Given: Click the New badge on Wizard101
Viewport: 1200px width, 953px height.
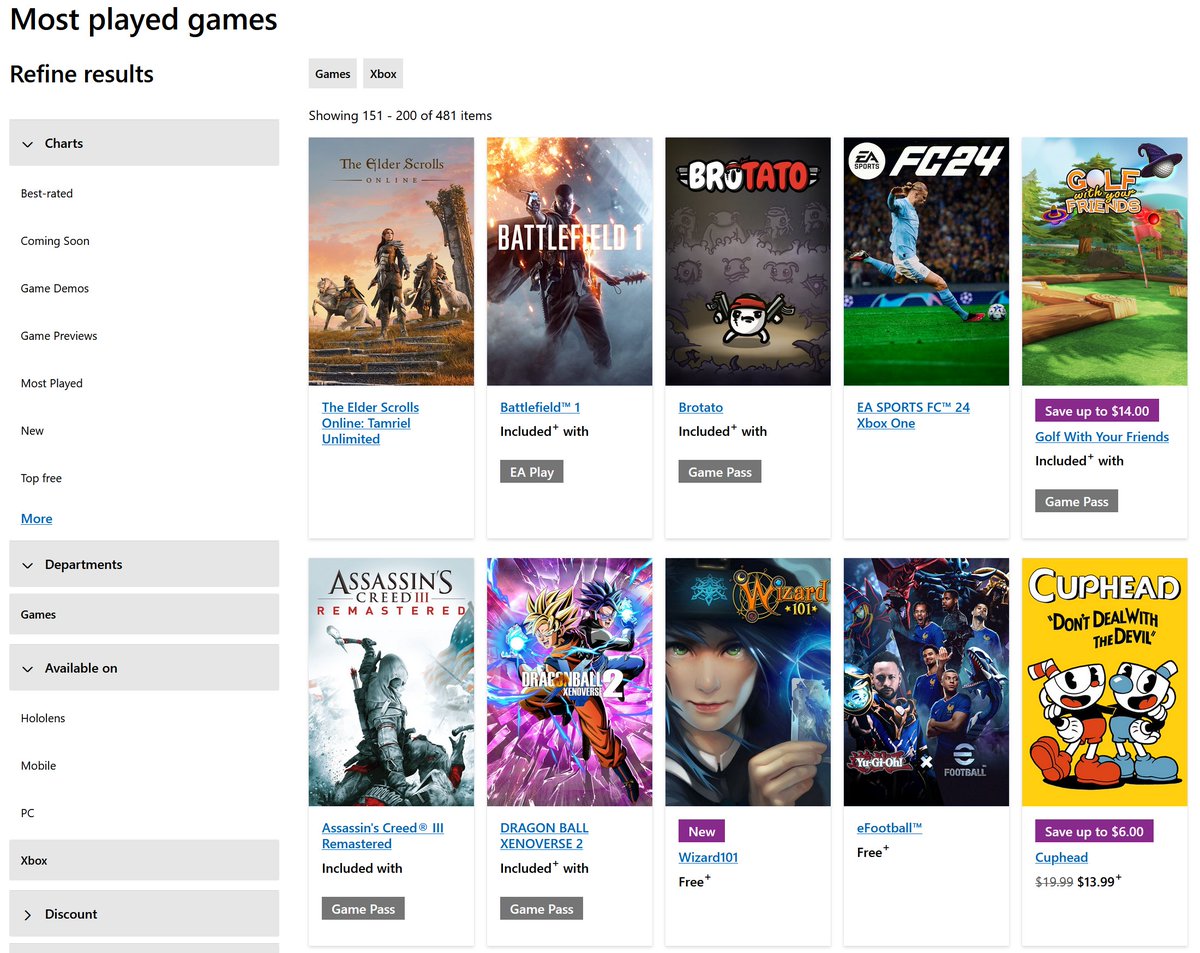Looking at the screenshot, I should [x=702, y=831].
